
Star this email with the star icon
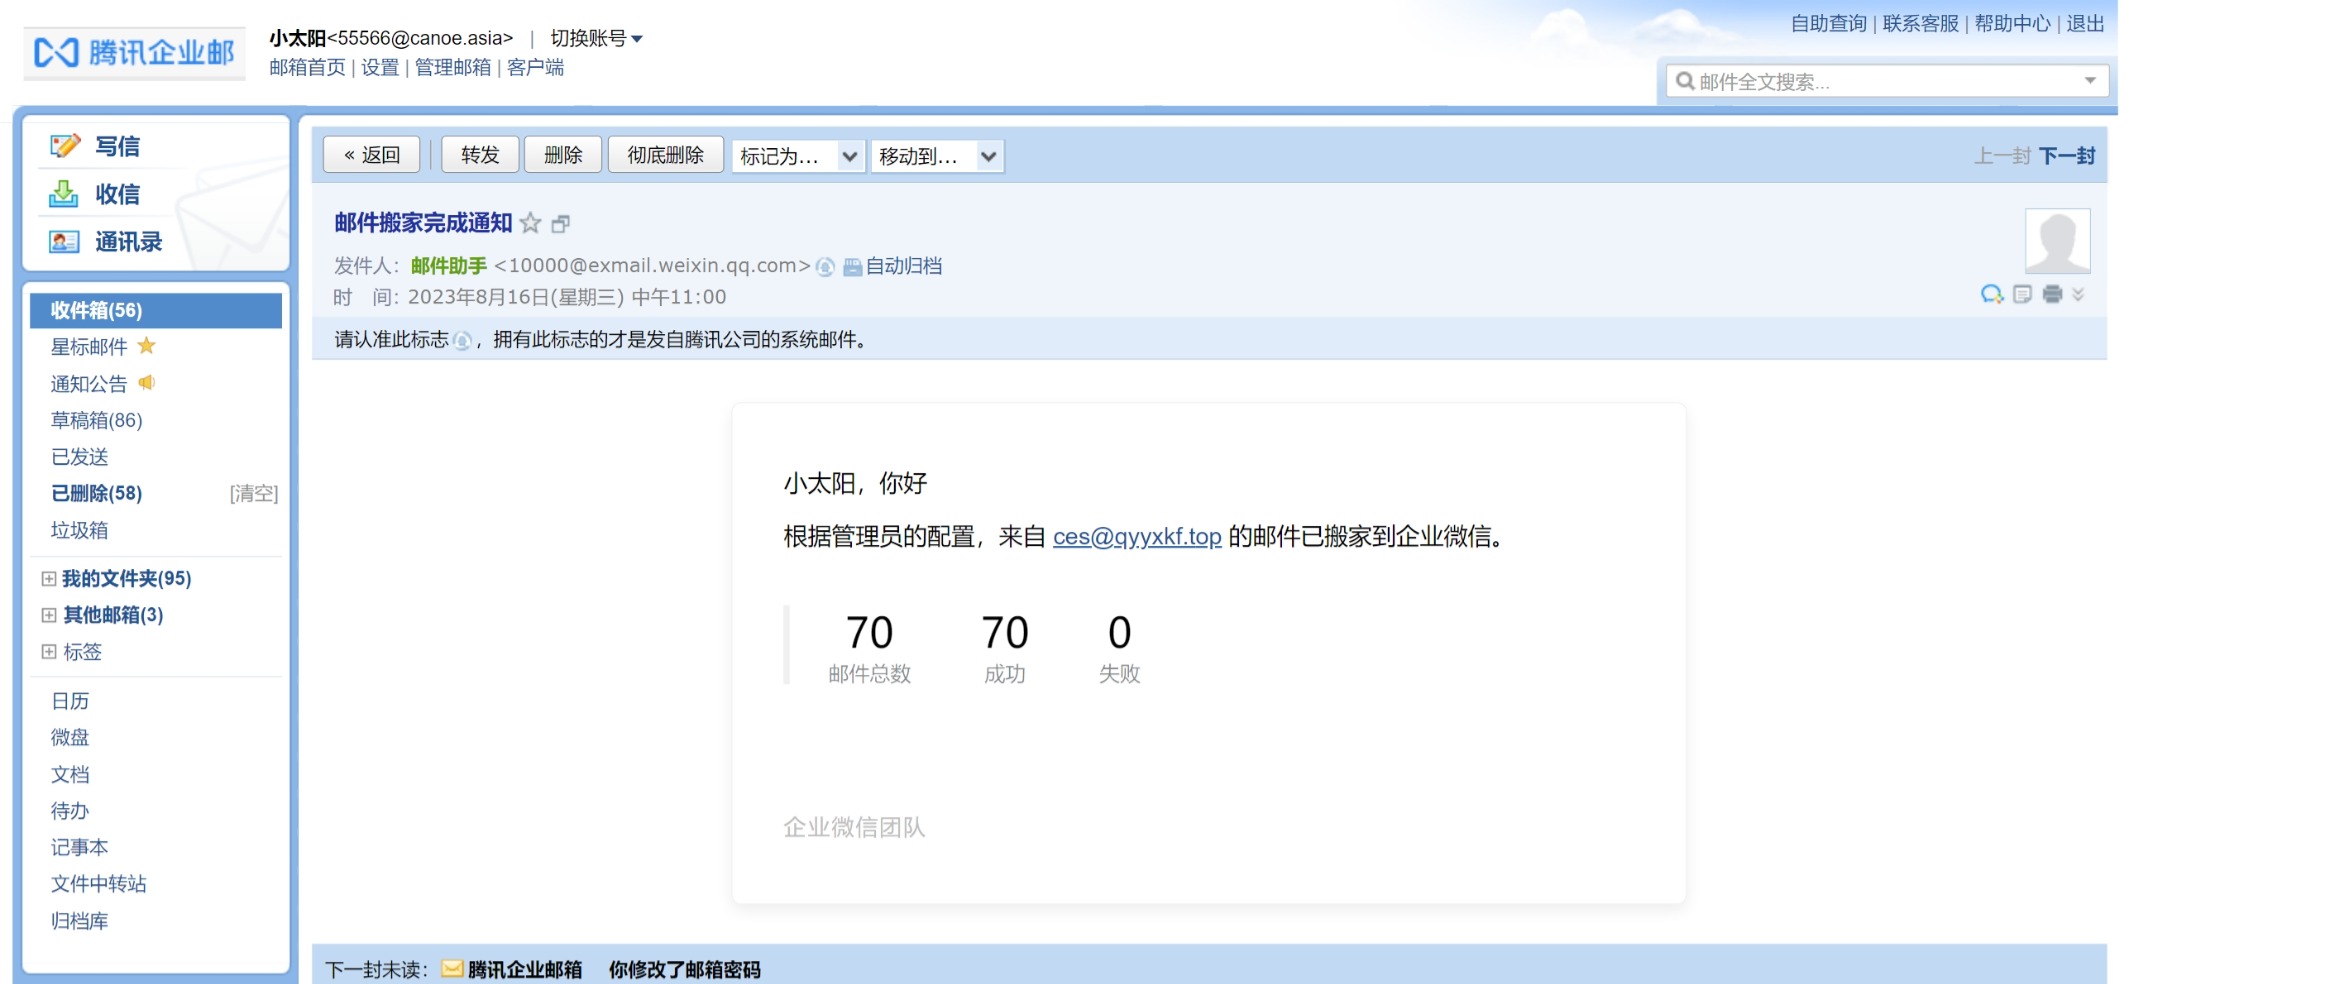(531, 223)
